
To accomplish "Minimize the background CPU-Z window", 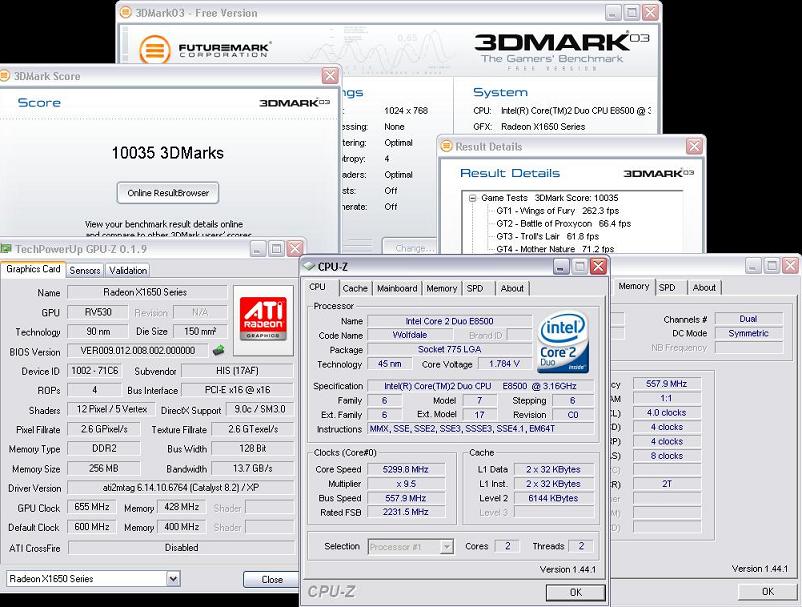I will point(753,265).
